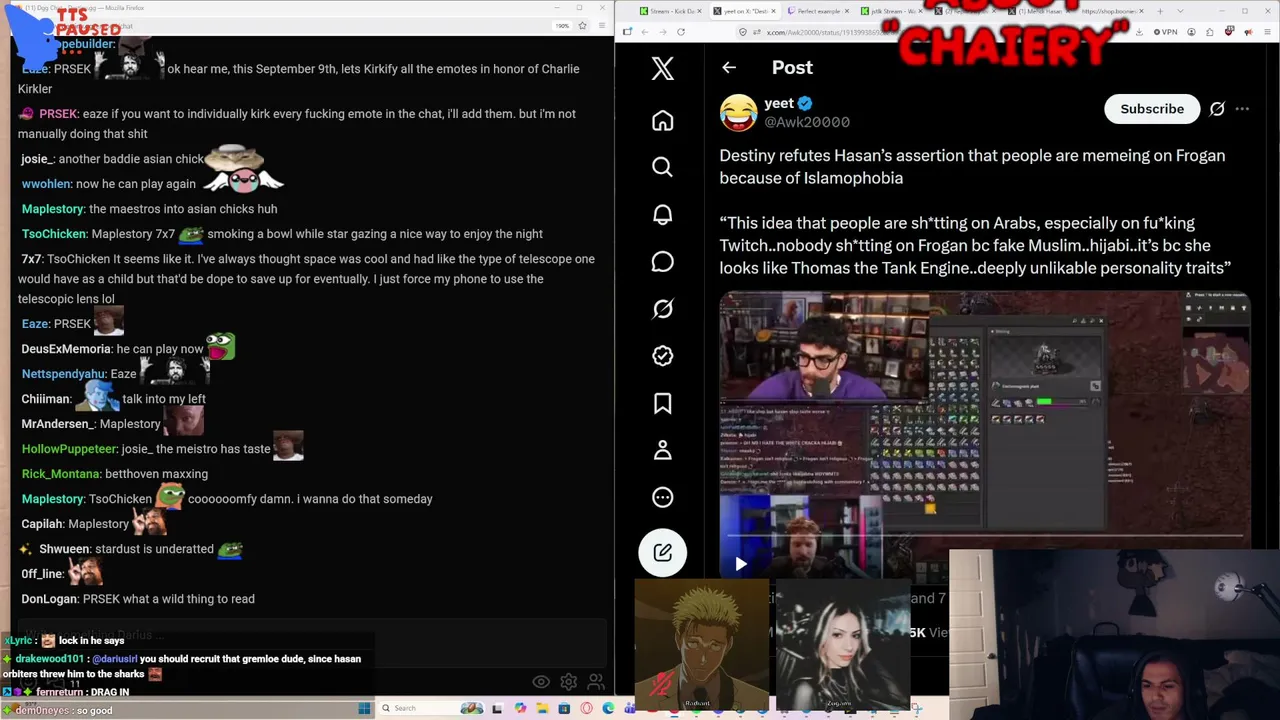Image resolution: width=1280 pixels, height=720 pixels.
Task: Go back using the Post arrow
Action: (729, 68)
